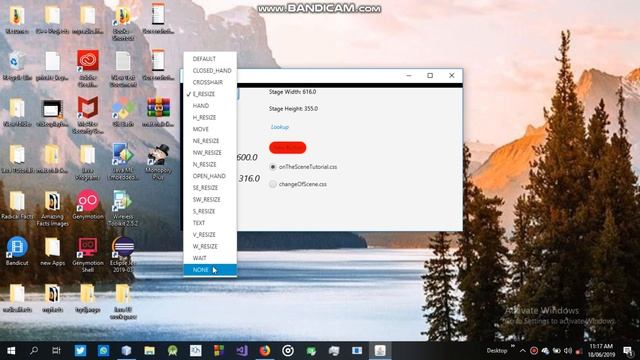Select WAIT cursor option
640x360 pixels.
[x=210, y=258]
